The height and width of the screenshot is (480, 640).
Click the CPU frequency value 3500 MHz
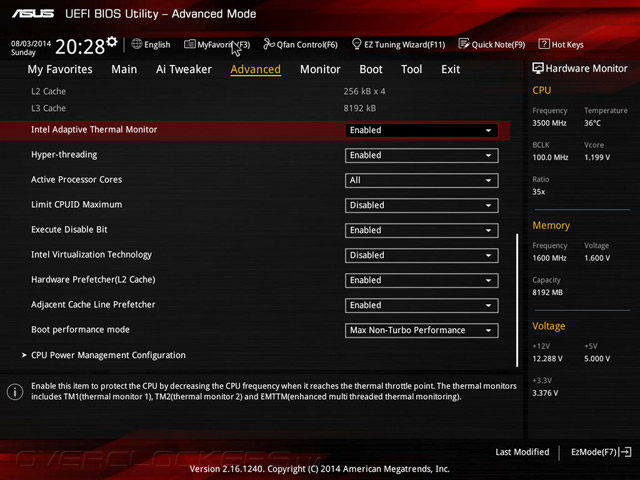click(549, 123)
